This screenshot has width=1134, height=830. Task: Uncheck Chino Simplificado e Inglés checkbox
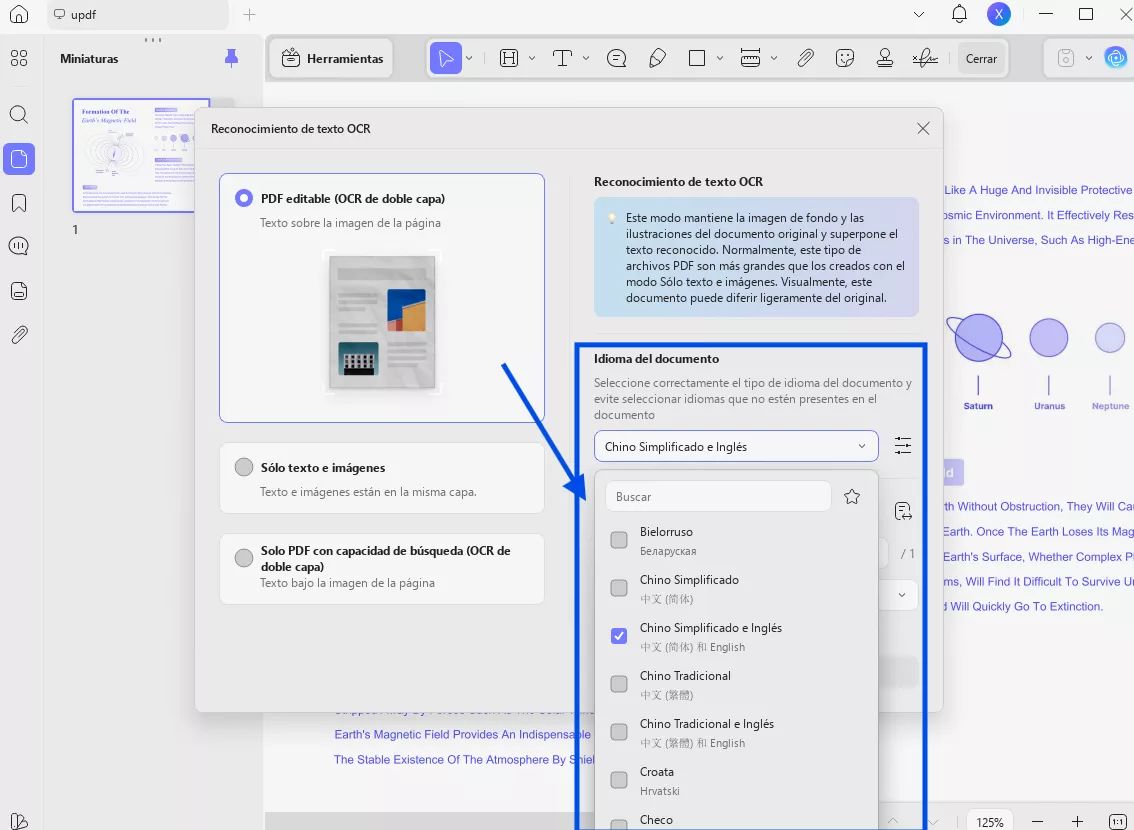tap(619, 636)
